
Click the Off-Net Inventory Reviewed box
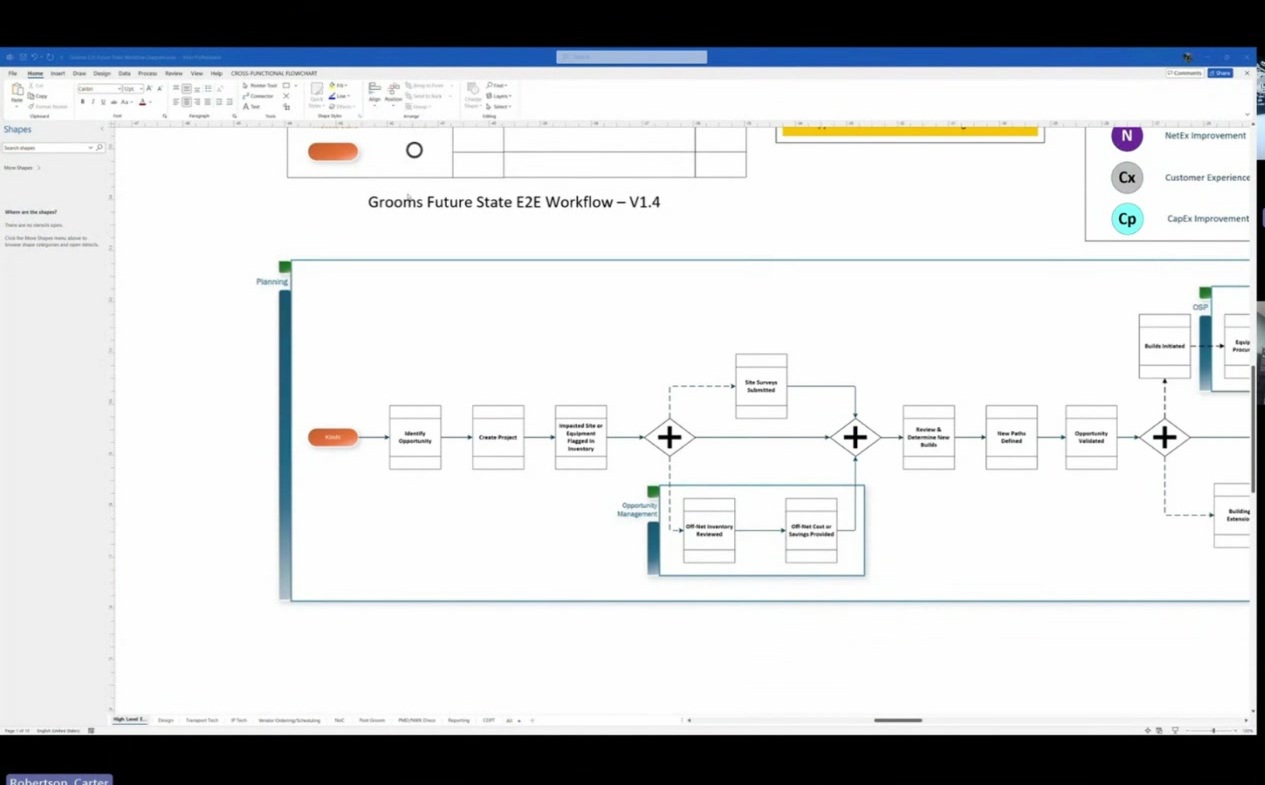pyautogui.click(x=709, y=530)
